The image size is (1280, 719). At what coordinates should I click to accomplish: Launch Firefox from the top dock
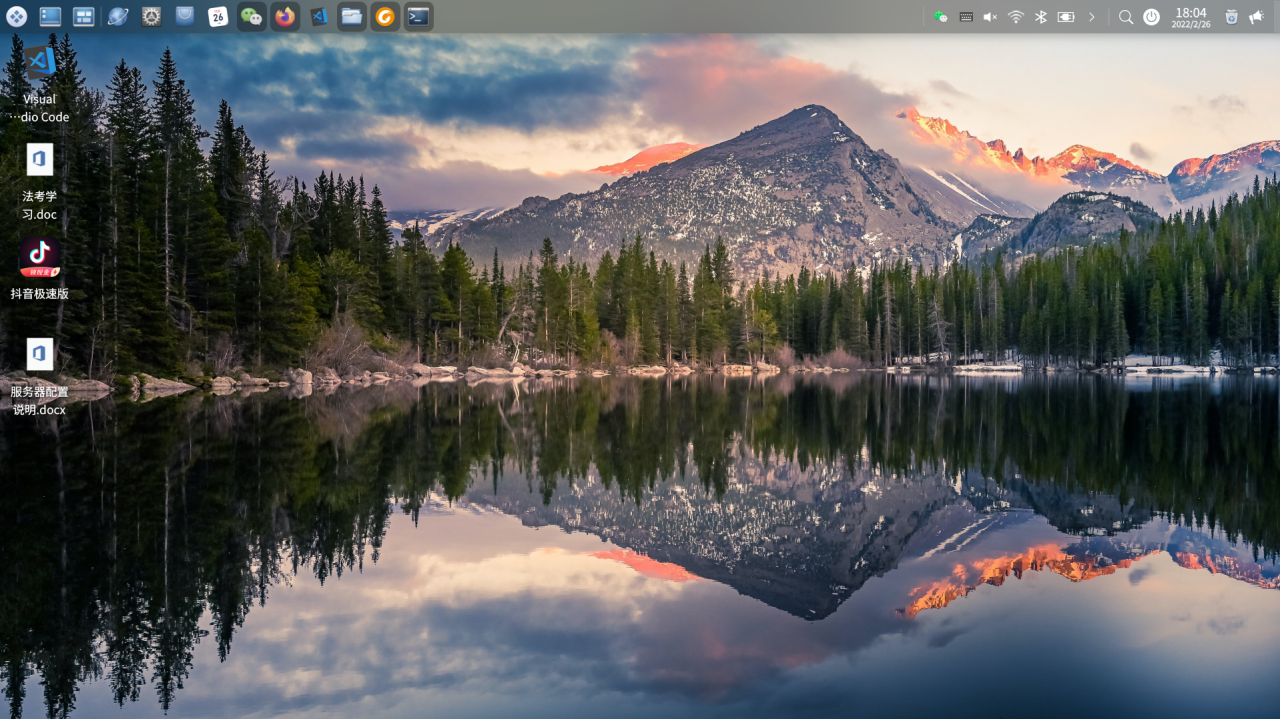click(285, 16)
